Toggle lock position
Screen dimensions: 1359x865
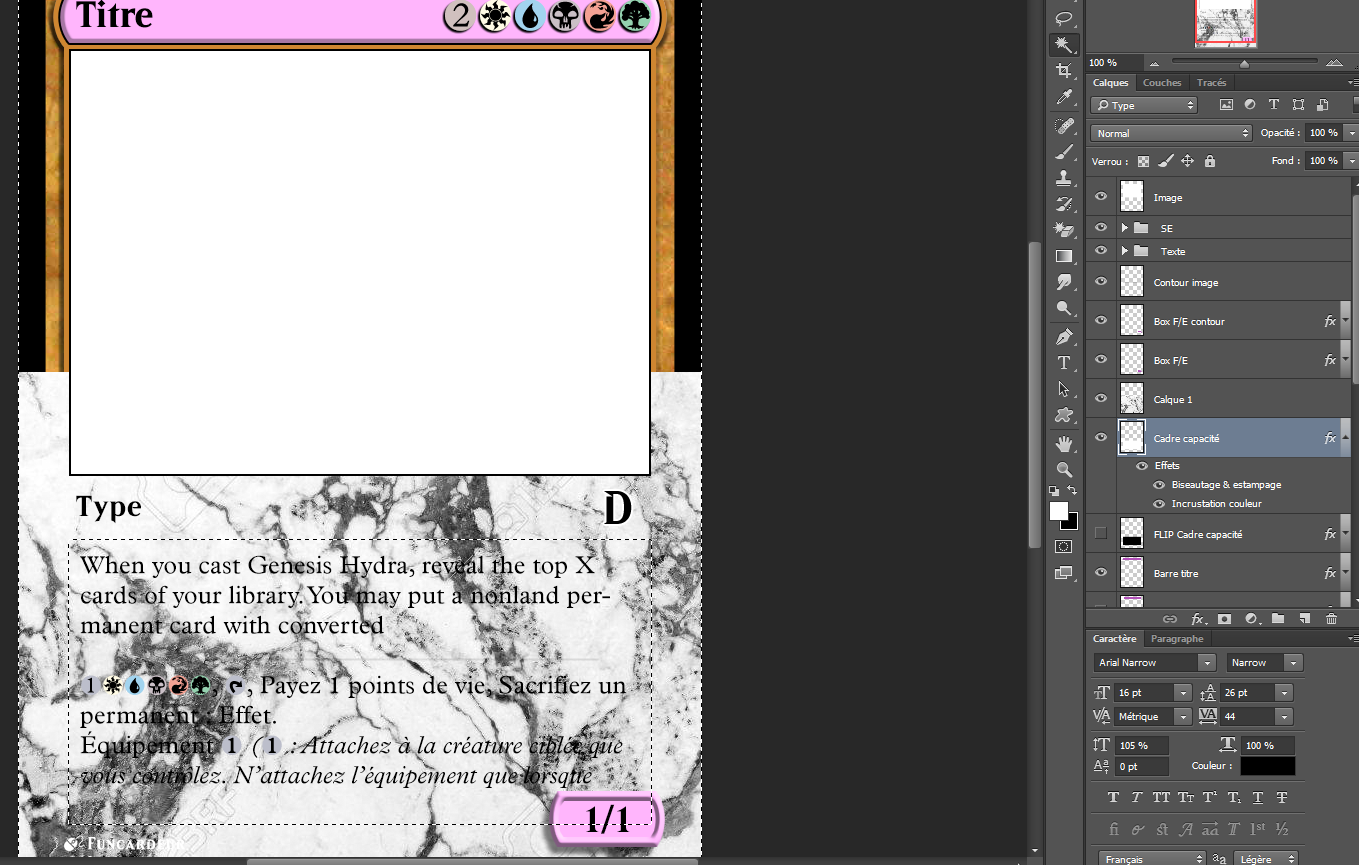(x=1188, y=161)
